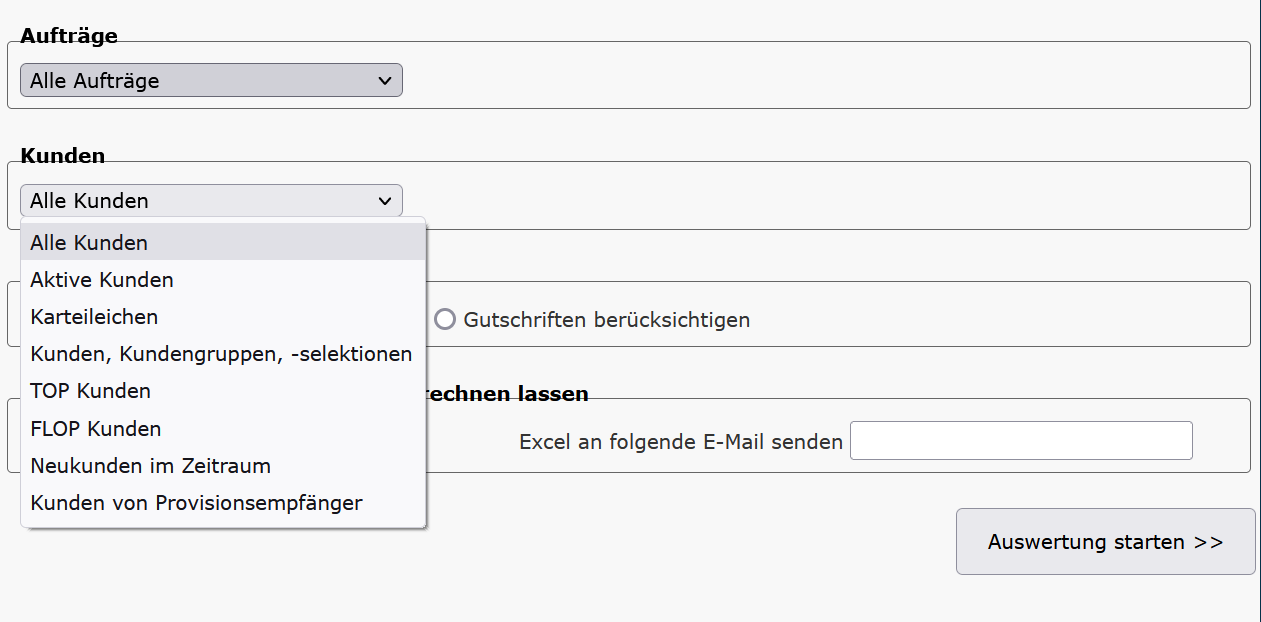Select TOP Kunden in the dropdown list
Screen dimensions: 1261x622
tap(91, 391)
